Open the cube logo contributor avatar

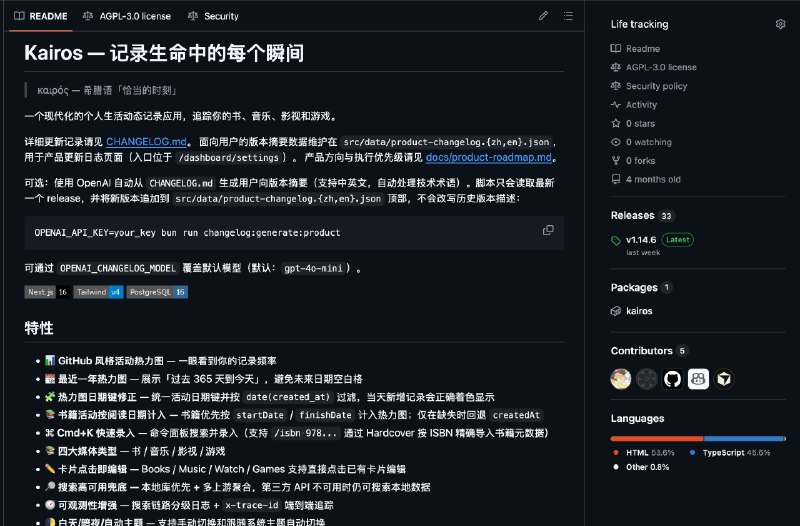click(724, 379)
